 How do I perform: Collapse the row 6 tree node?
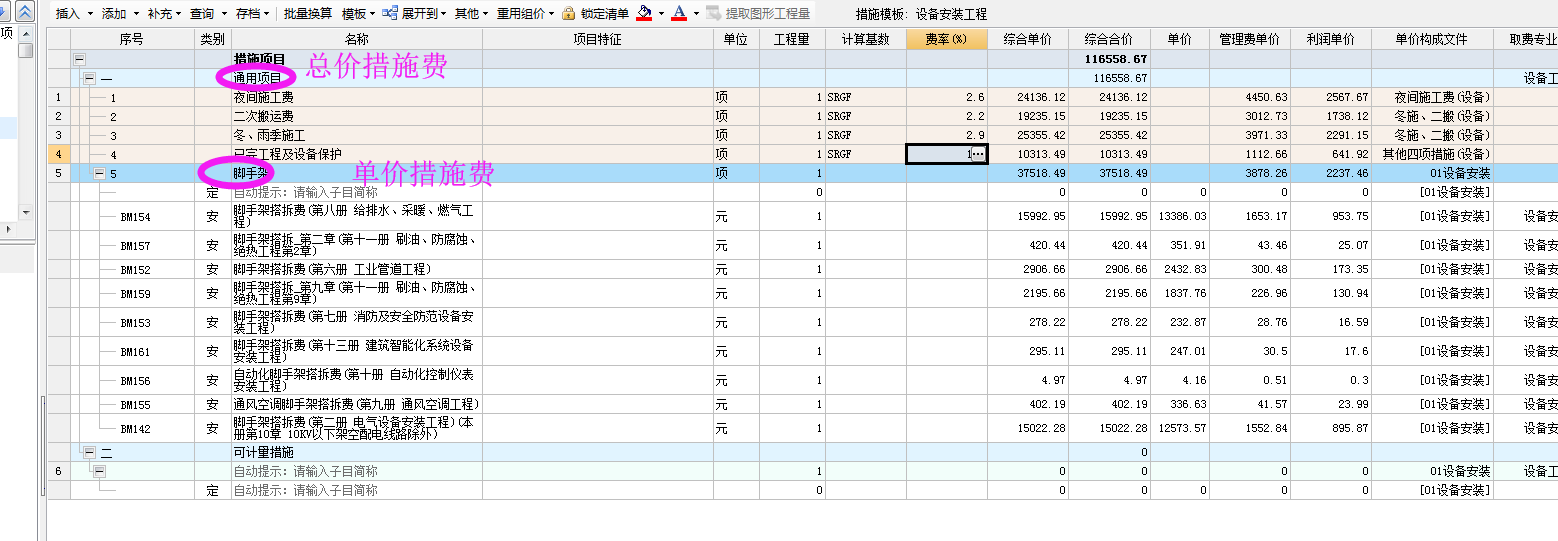100,471
